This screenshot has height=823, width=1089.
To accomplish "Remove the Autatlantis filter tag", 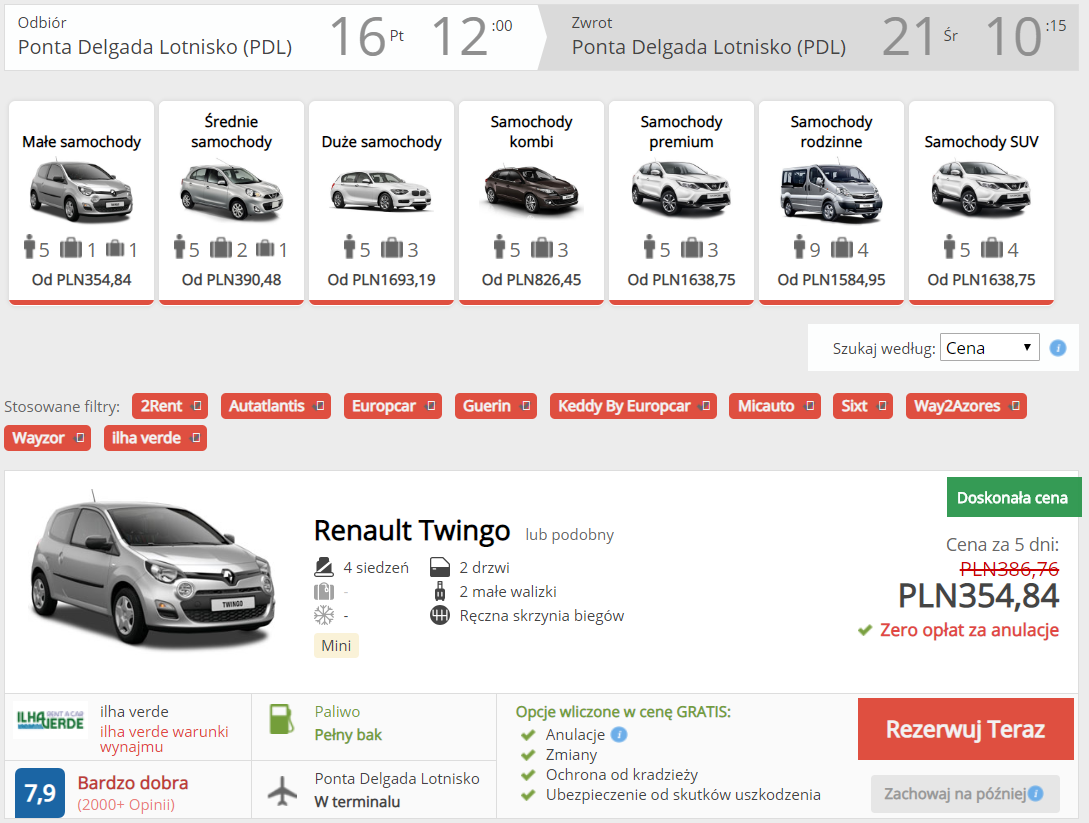I will coord(319,406).
